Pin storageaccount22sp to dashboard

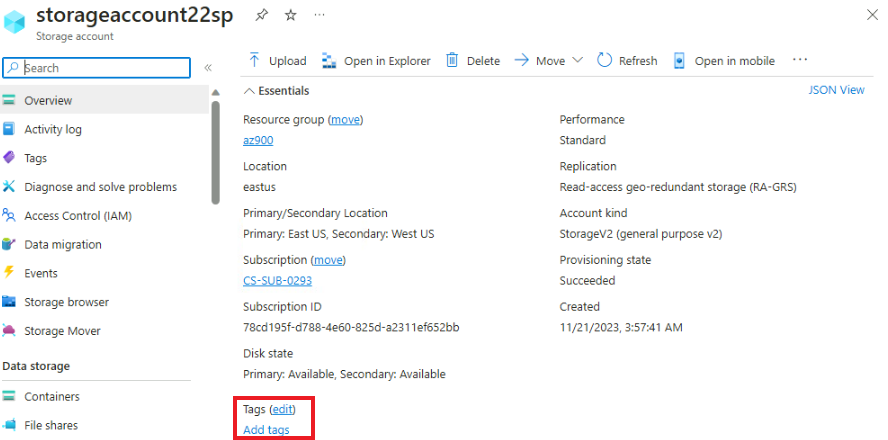(x=261, y=15)
